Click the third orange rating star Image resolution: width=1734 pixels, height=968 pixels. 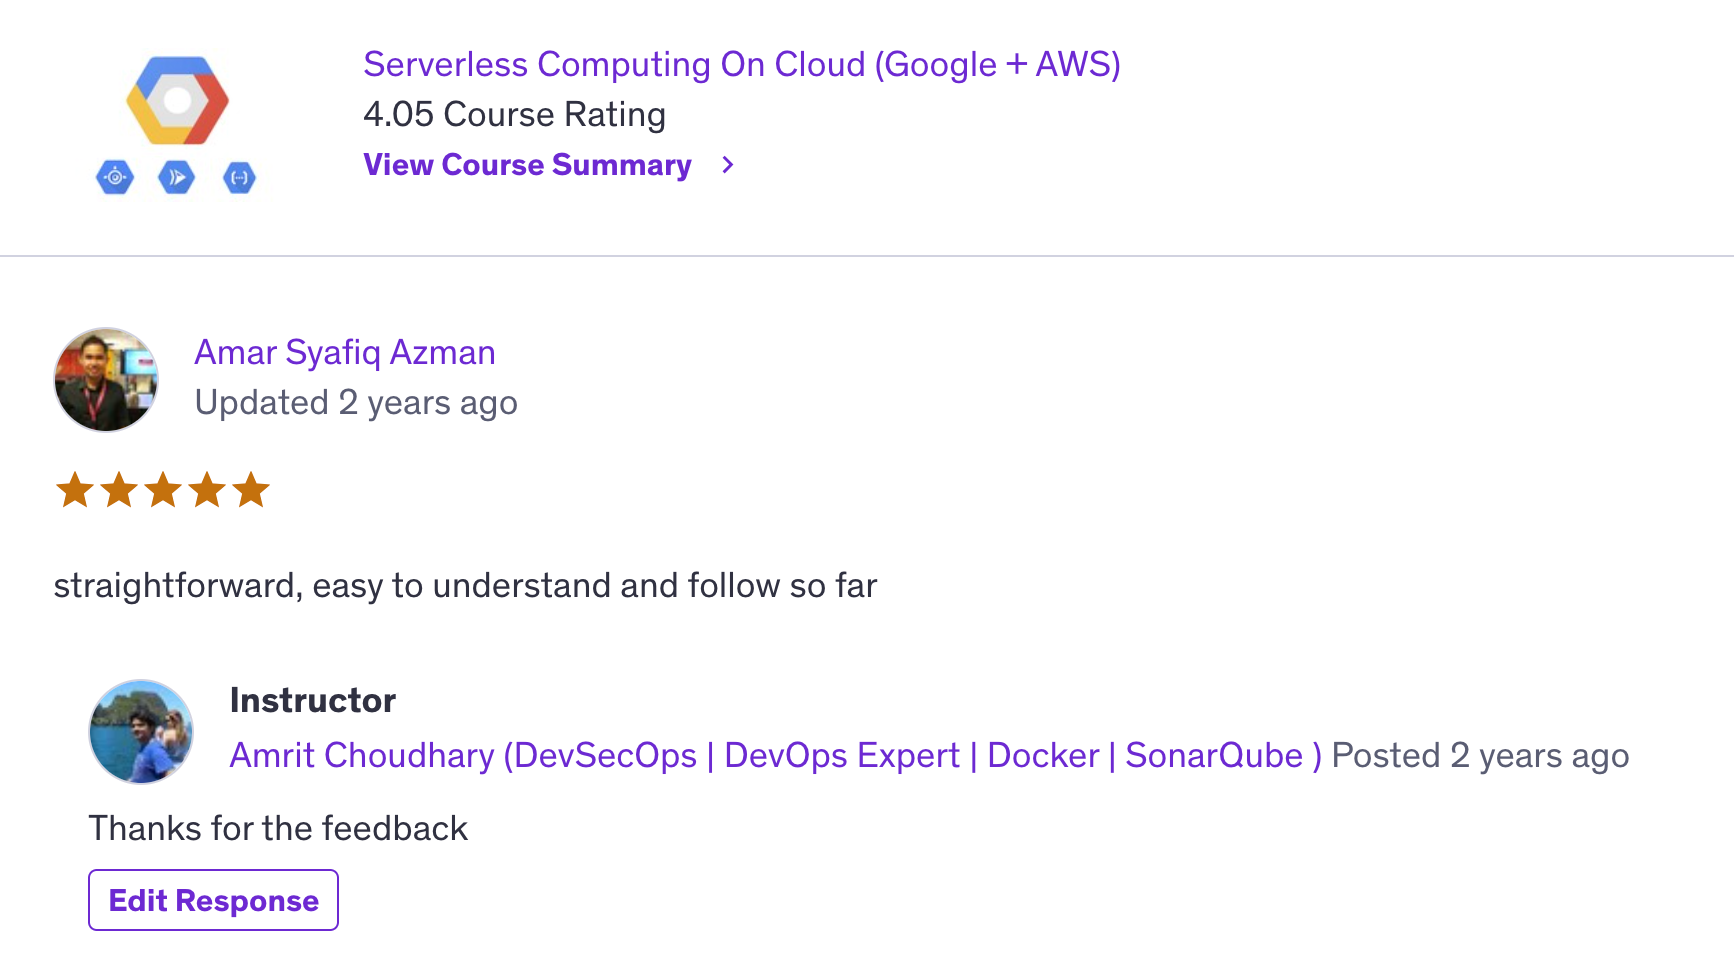point(163,490)
